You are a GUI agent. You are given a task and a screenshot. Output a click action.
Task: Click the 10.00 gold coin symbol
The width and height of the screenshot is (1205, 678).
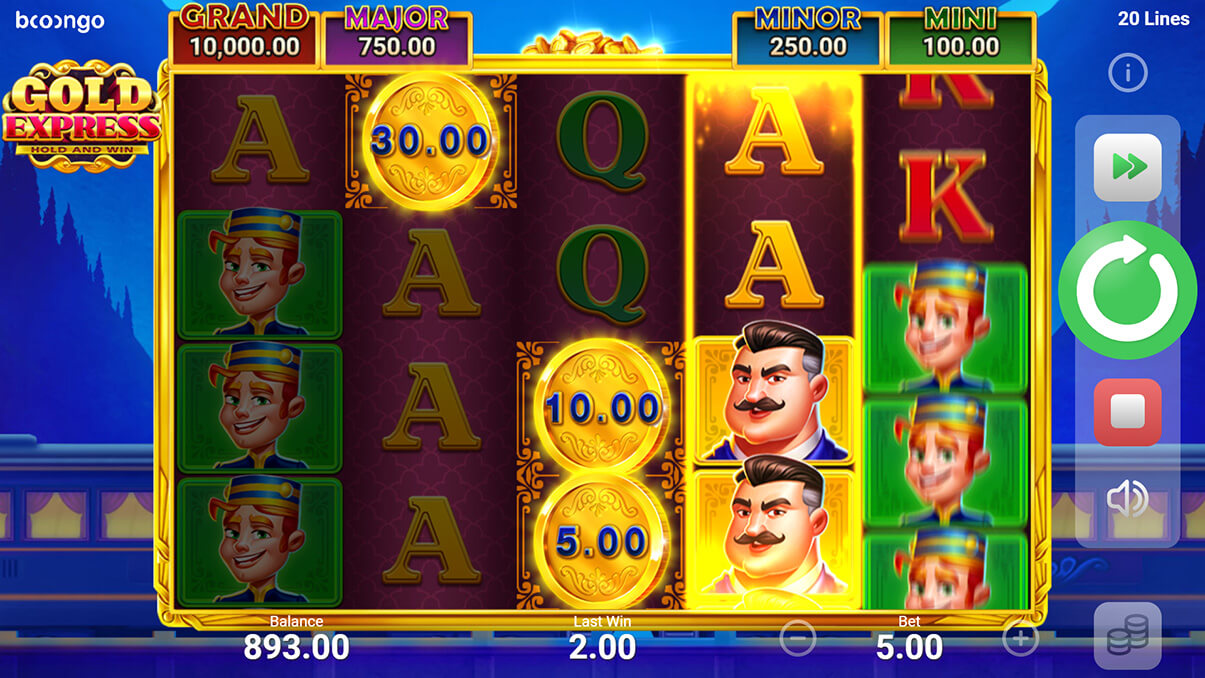(x=602, y=408)
